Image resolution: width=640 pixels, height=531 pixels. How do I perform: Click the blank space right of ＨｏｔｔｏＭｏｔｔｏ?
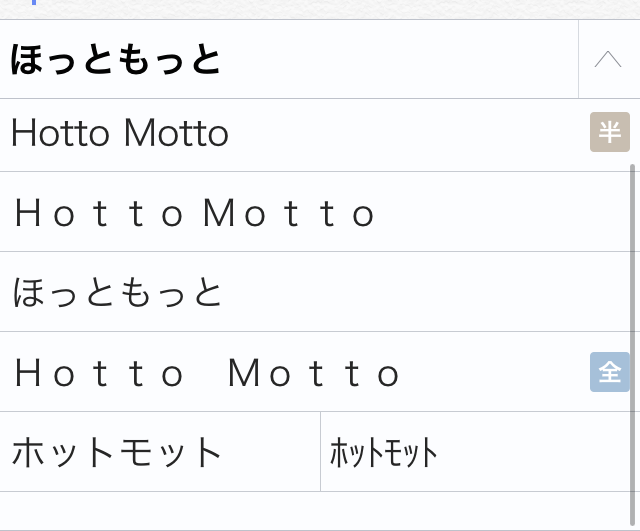(502, 212)
